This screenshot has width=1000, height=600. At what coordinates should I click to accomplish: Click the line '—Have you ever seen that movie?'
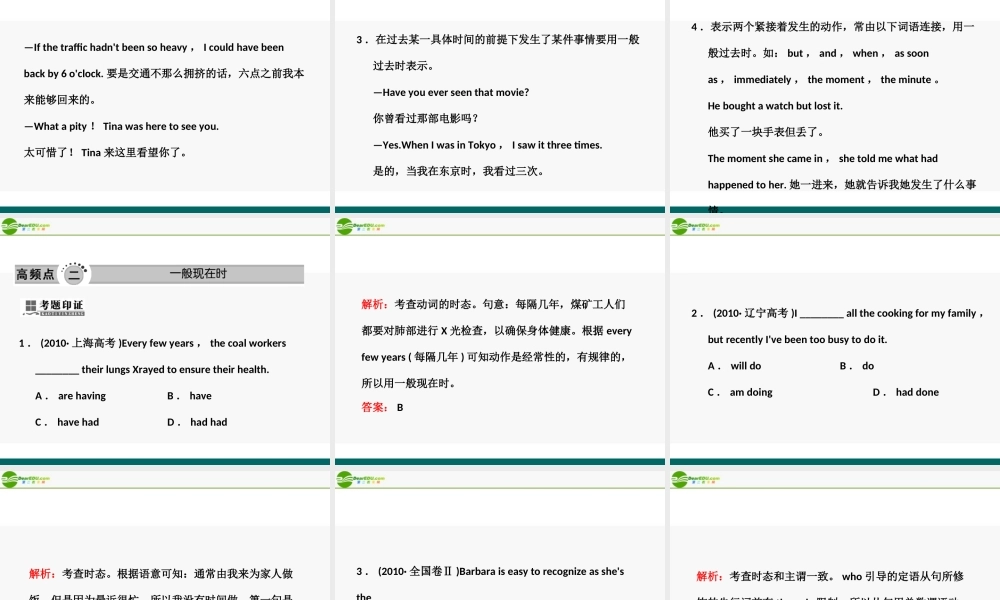[452, 92]
